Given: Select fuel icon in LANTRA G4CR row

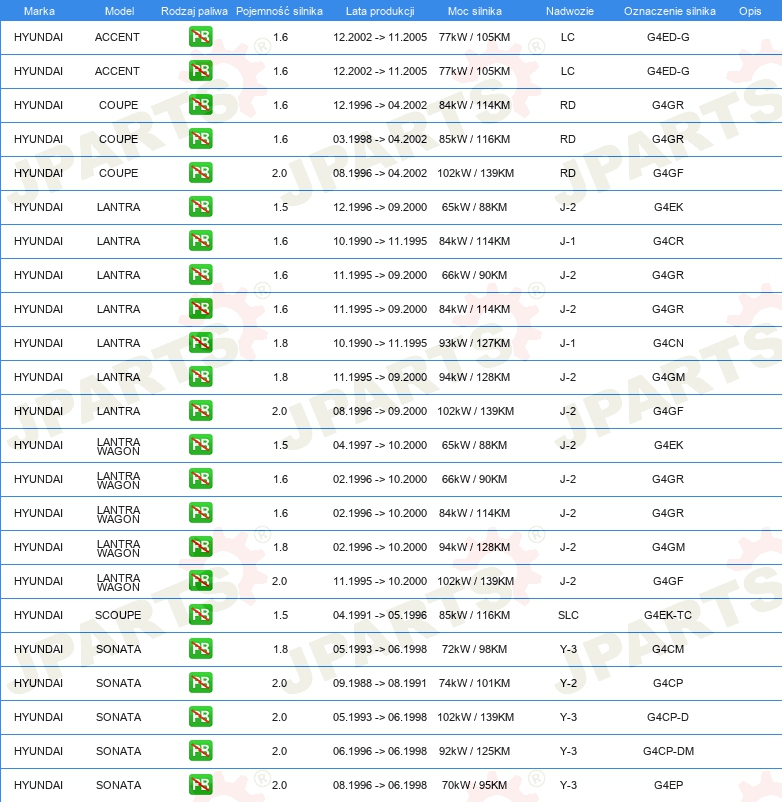Looking at the screenshot, I should click(200, 241).
